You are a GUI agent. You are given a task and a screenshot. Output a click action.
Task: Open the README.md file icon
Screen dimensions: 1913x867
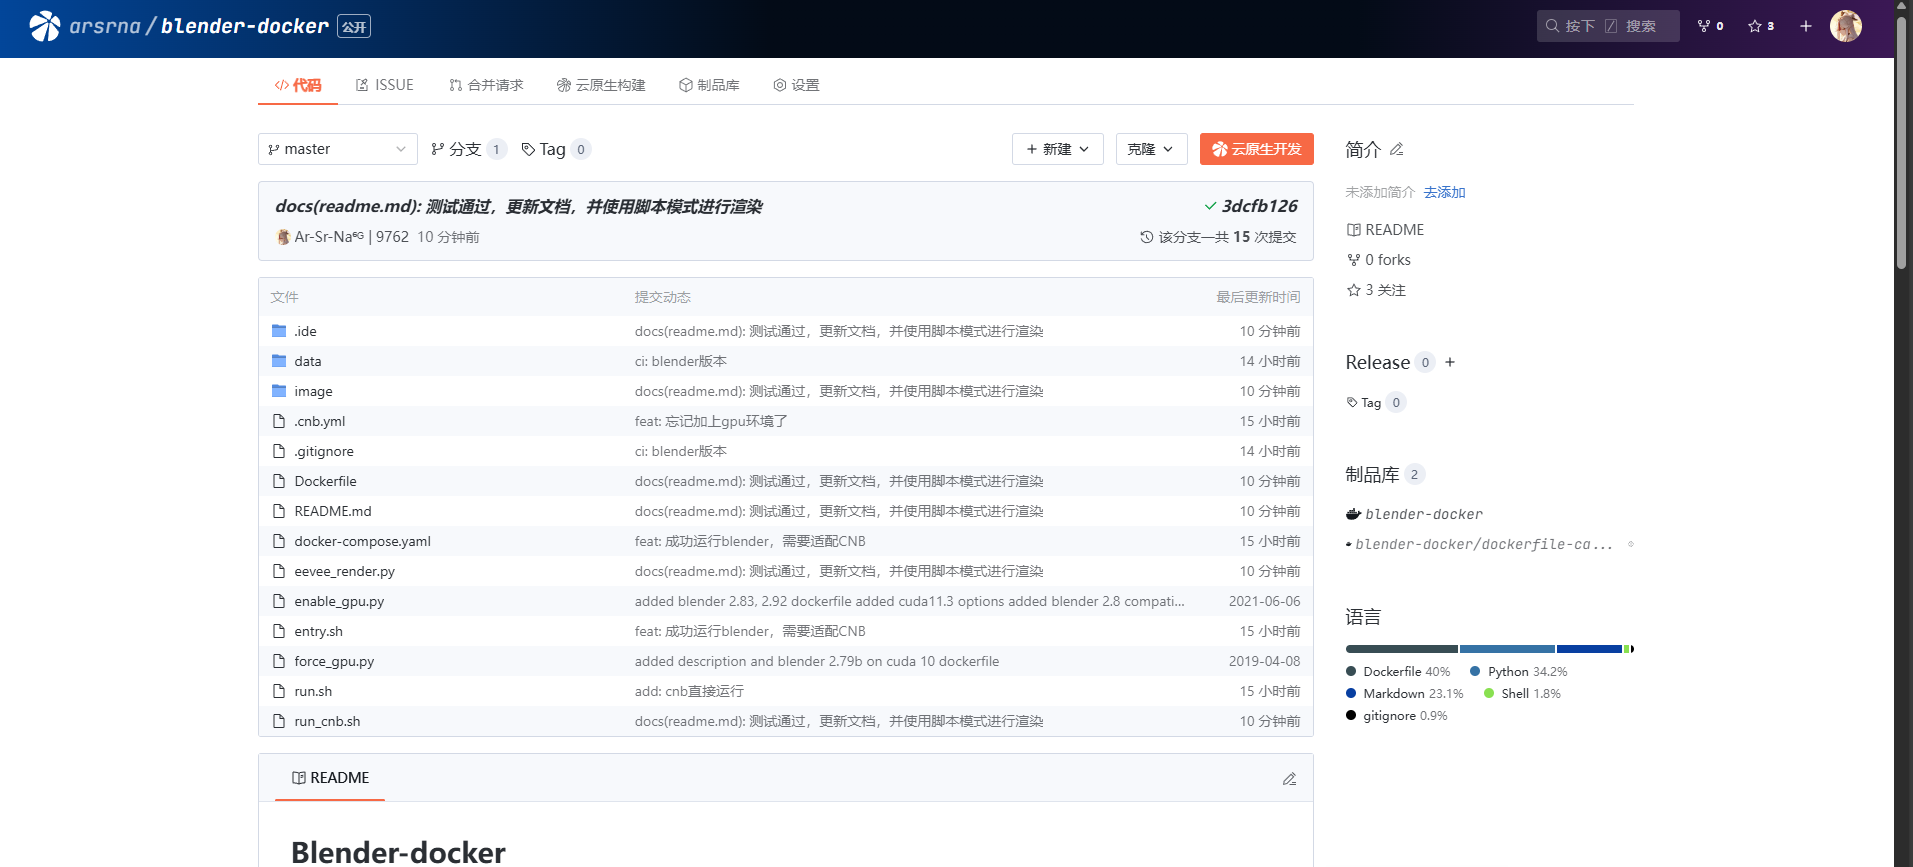click(x=279, y=511)
